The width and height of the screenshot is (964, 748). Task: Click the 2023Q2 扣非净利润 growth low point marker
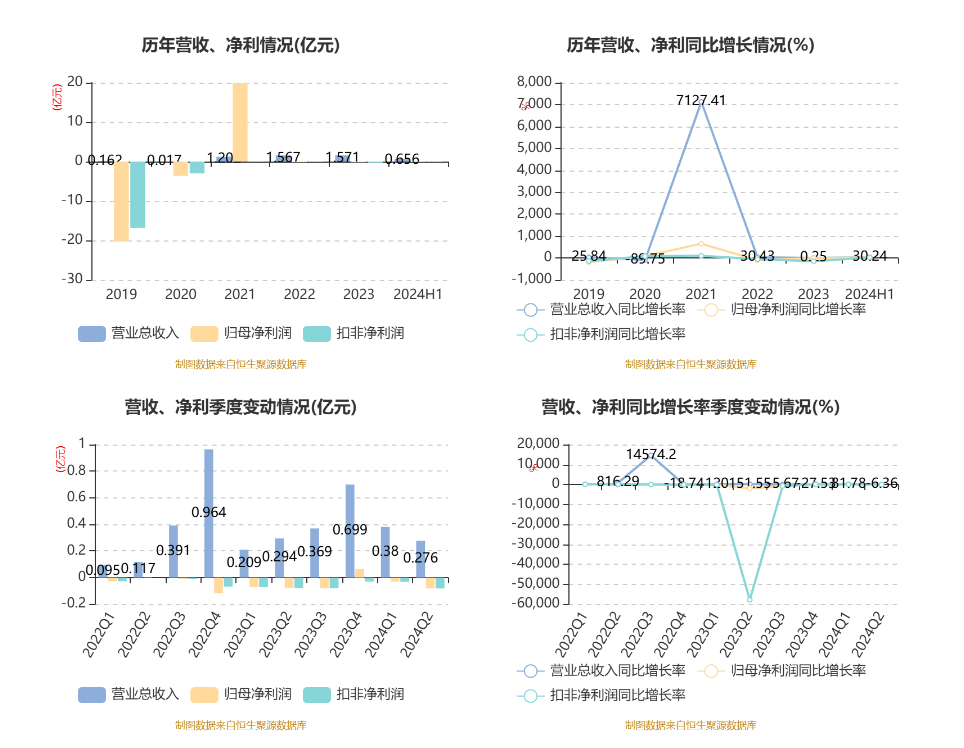(749, 599)
